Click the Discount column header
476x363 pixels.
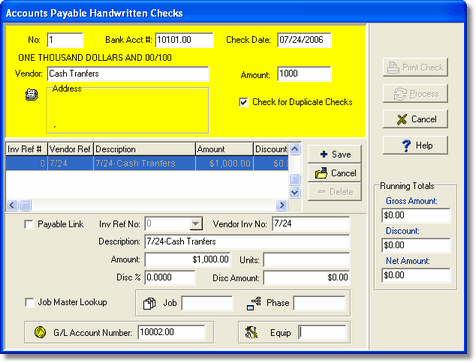271,149
